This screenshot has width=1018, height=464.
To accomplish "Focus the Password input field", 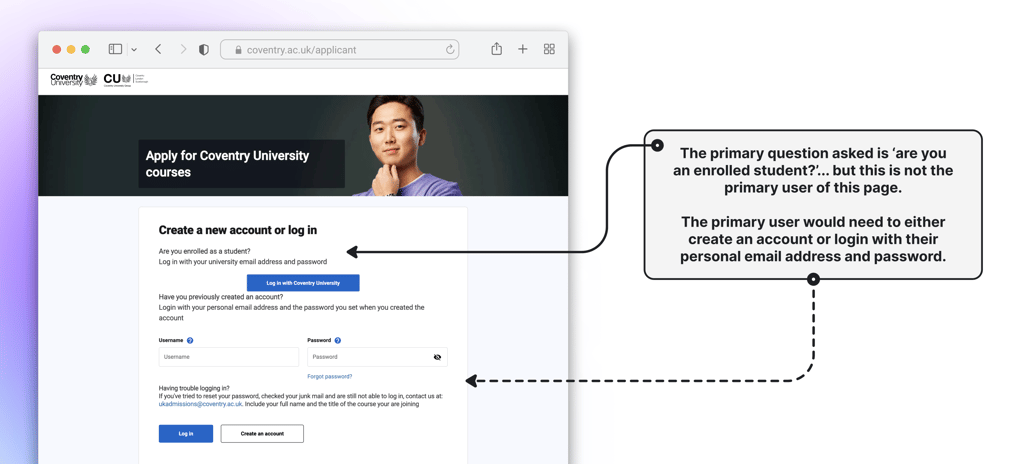I will pyautogui.click(x=377, y=357).
